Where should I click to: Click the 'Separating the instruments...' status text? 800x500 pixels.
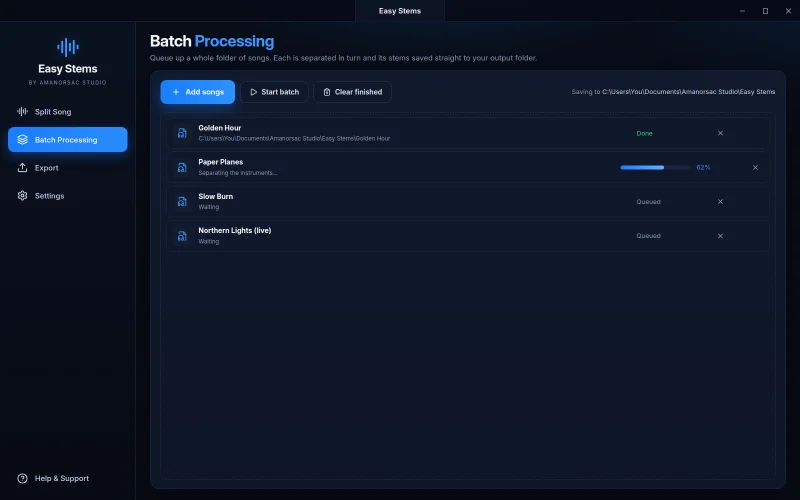238,172
